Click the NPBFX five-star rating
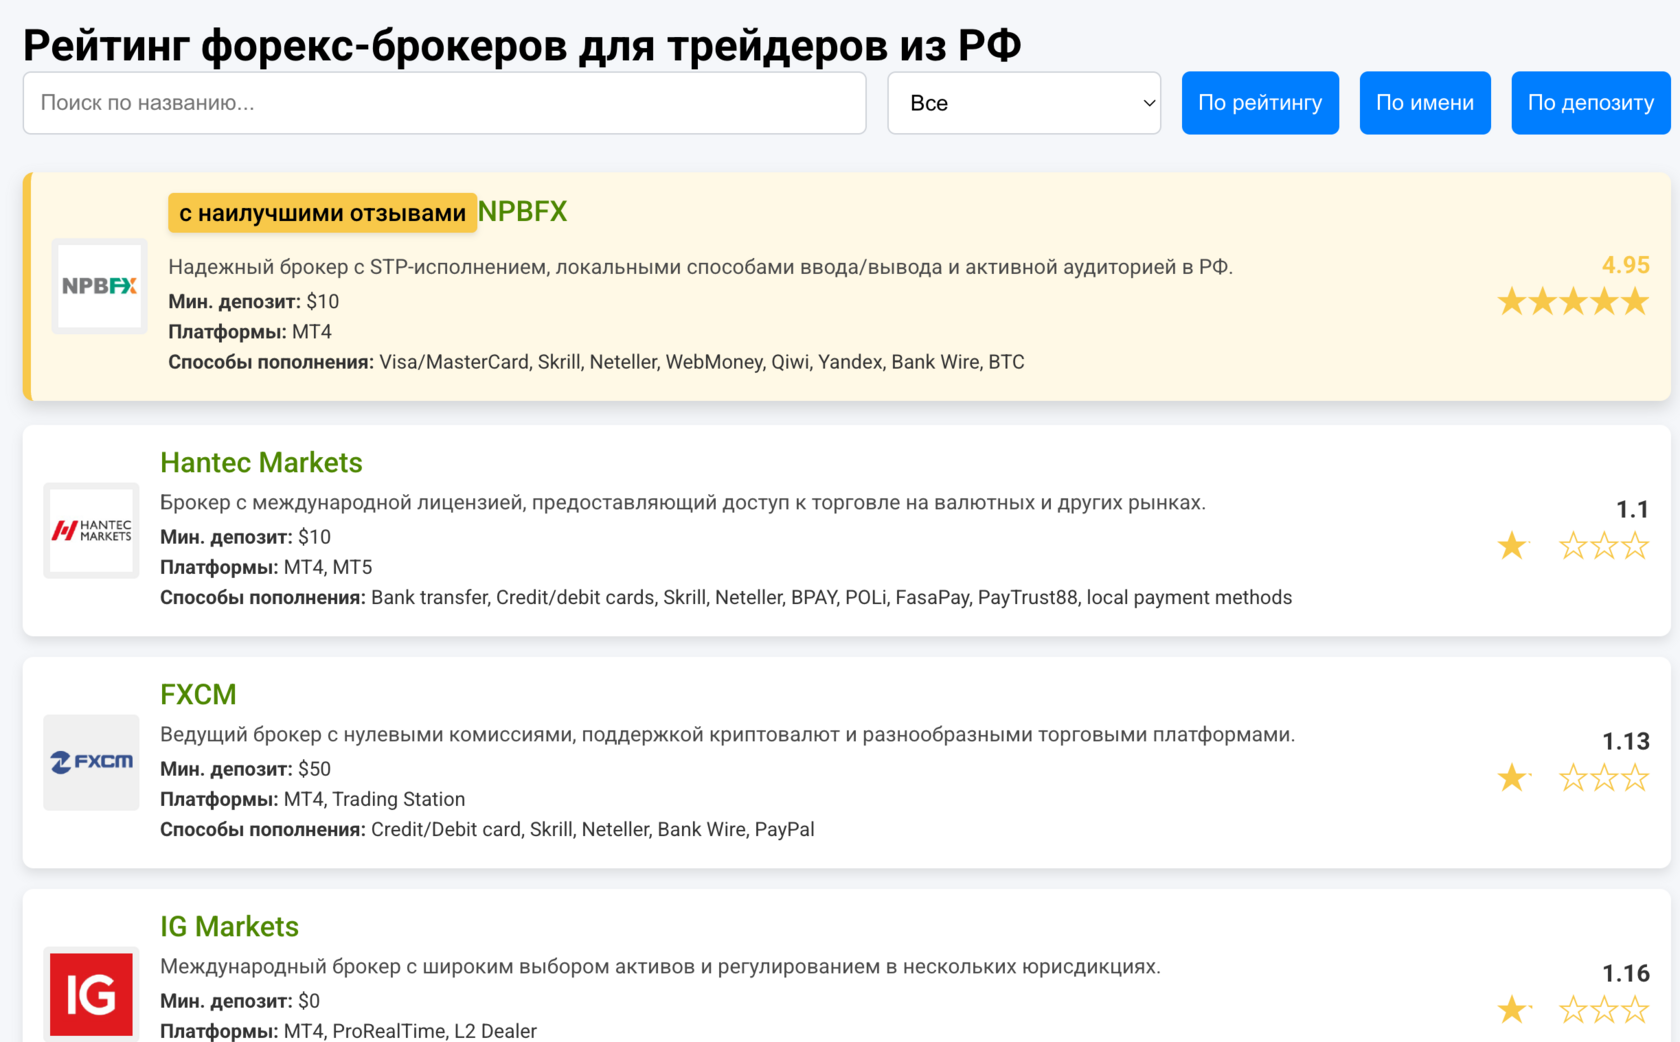1680x1042 pixels. (1573, 301)
